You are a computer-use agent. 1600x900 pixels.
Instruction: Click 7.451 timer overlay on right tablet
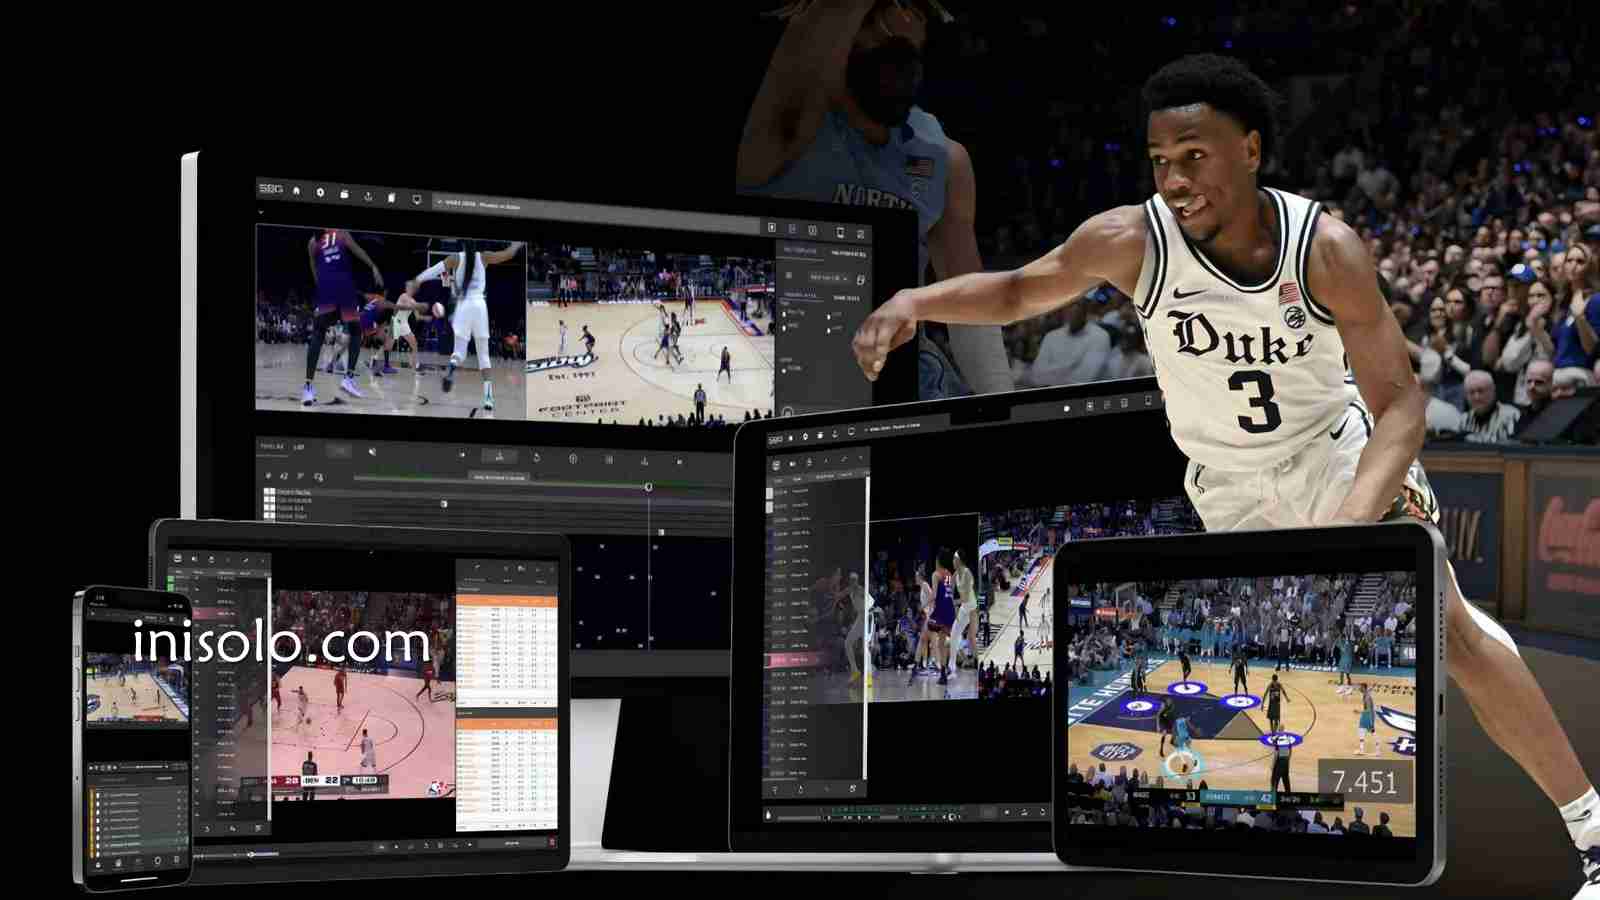1364,781
